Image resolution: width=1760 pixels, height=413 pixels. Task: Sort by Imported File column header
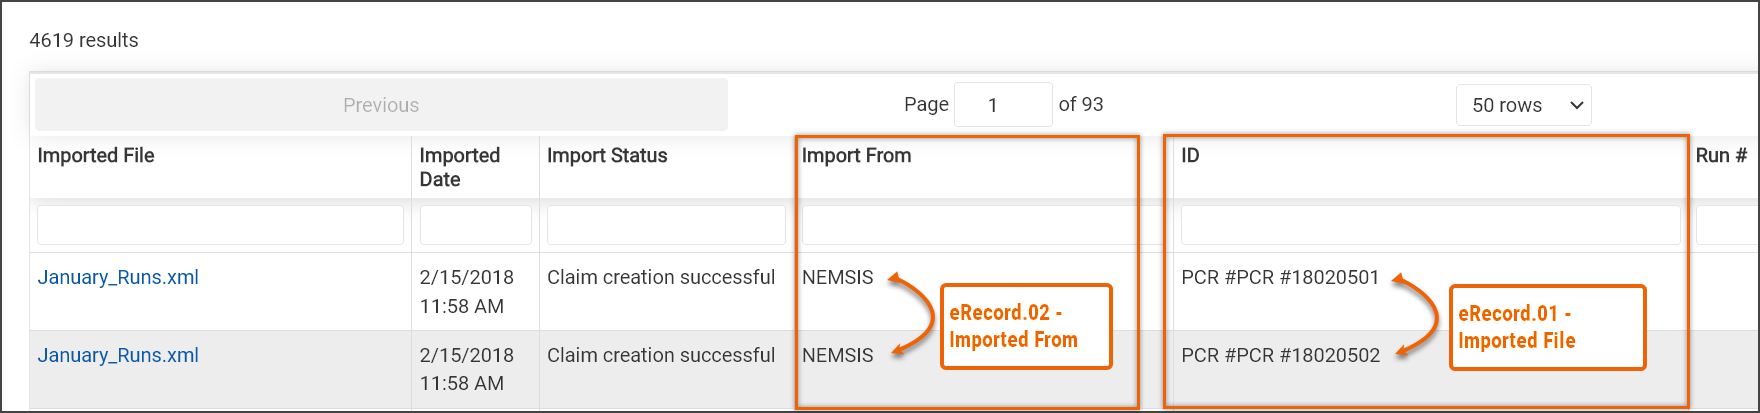click(x=96, y=156)
